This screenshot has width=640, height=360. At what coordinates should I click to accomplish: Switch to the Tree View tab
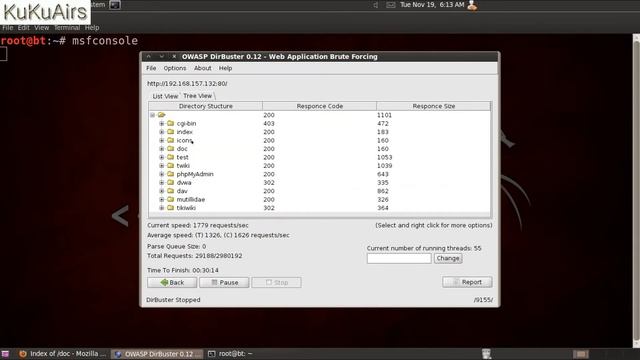[198, 96]
